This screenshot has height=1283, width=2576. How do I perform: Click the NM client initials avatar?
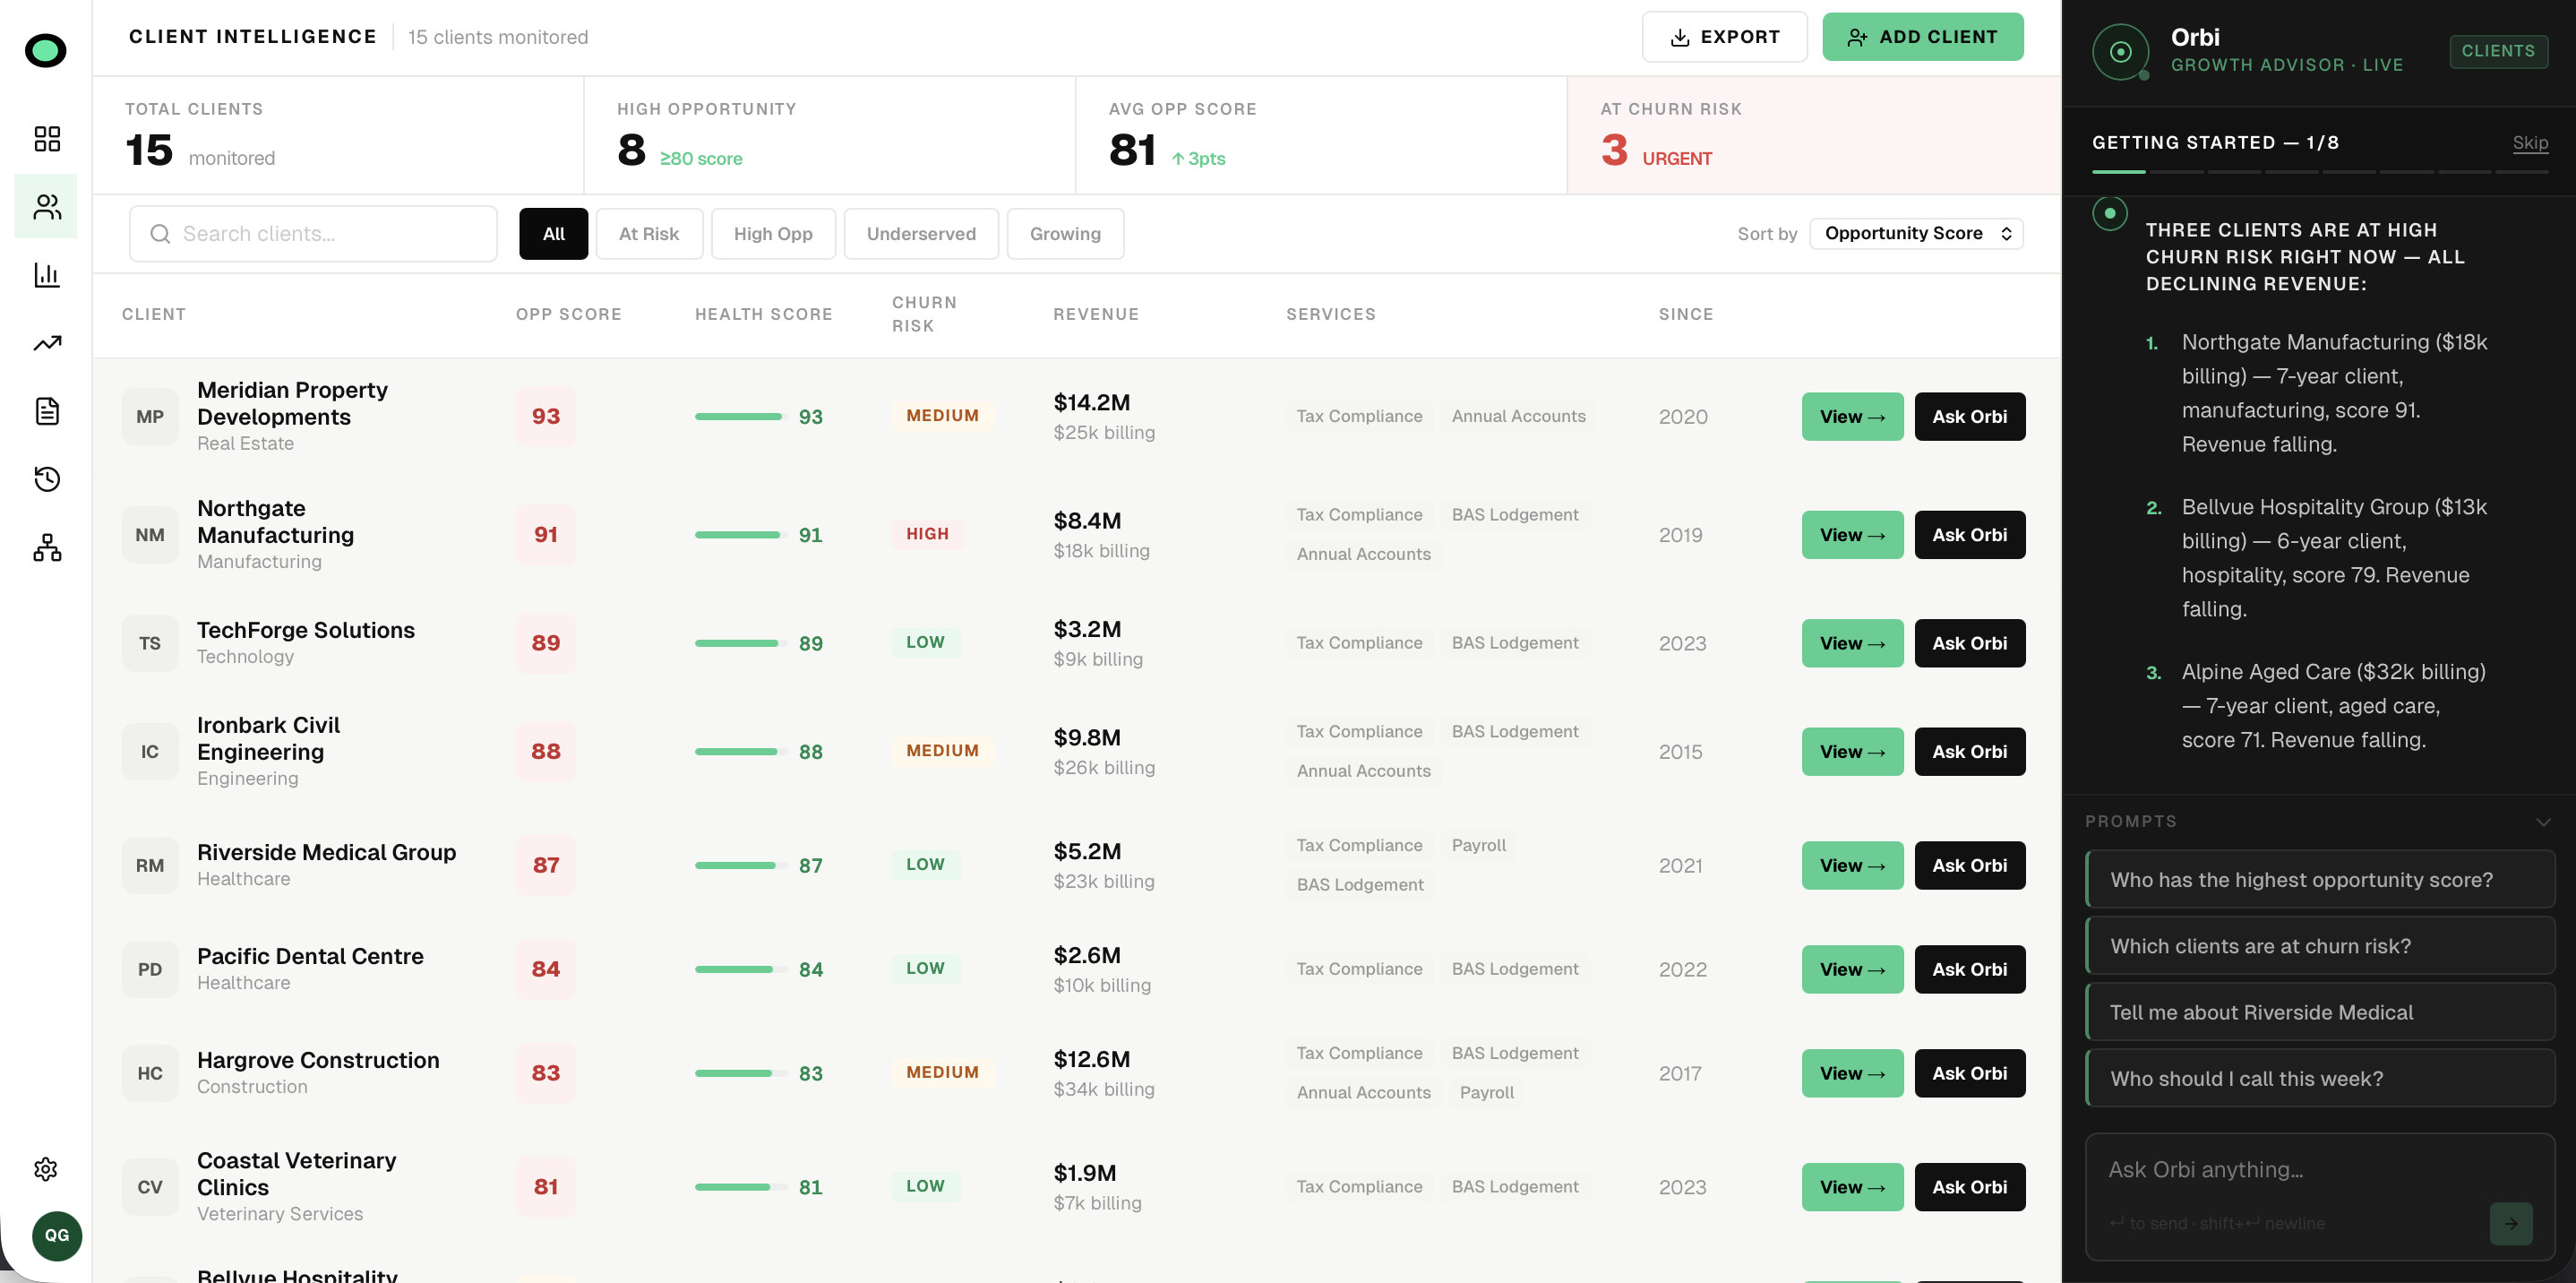(x=150, y=535)
